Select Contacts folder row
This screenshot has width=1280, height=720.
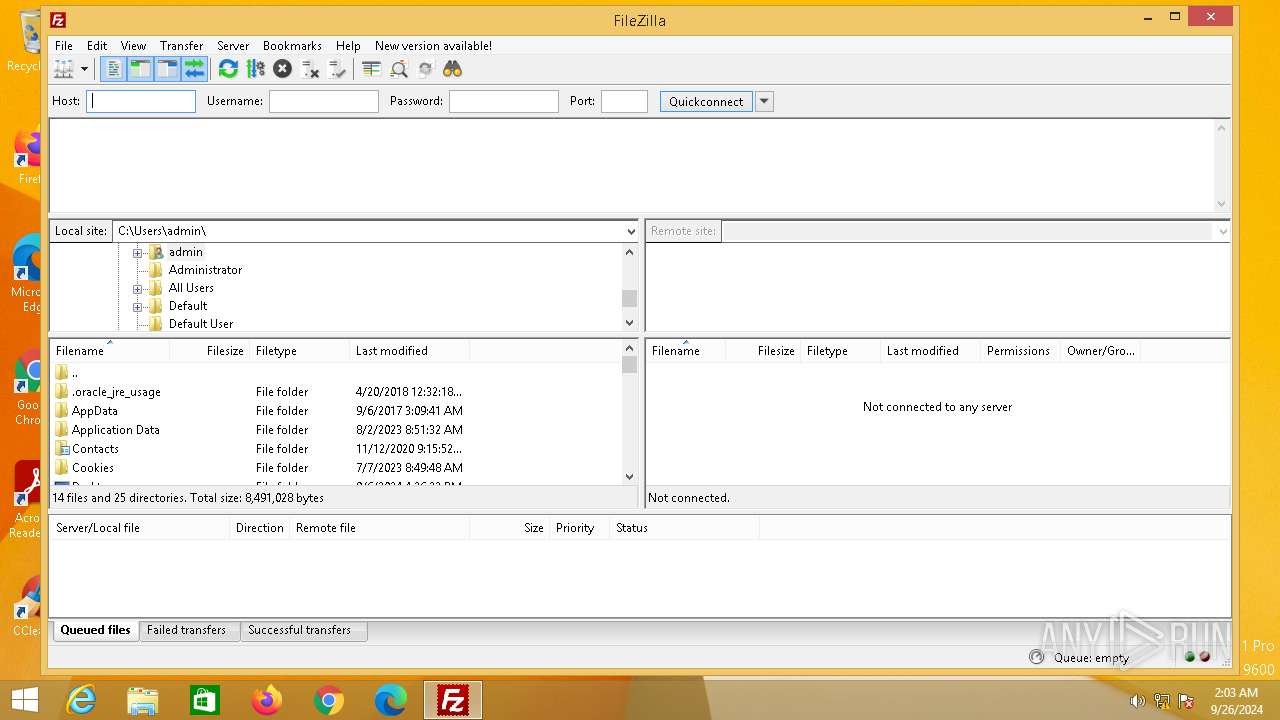(336, 449)
